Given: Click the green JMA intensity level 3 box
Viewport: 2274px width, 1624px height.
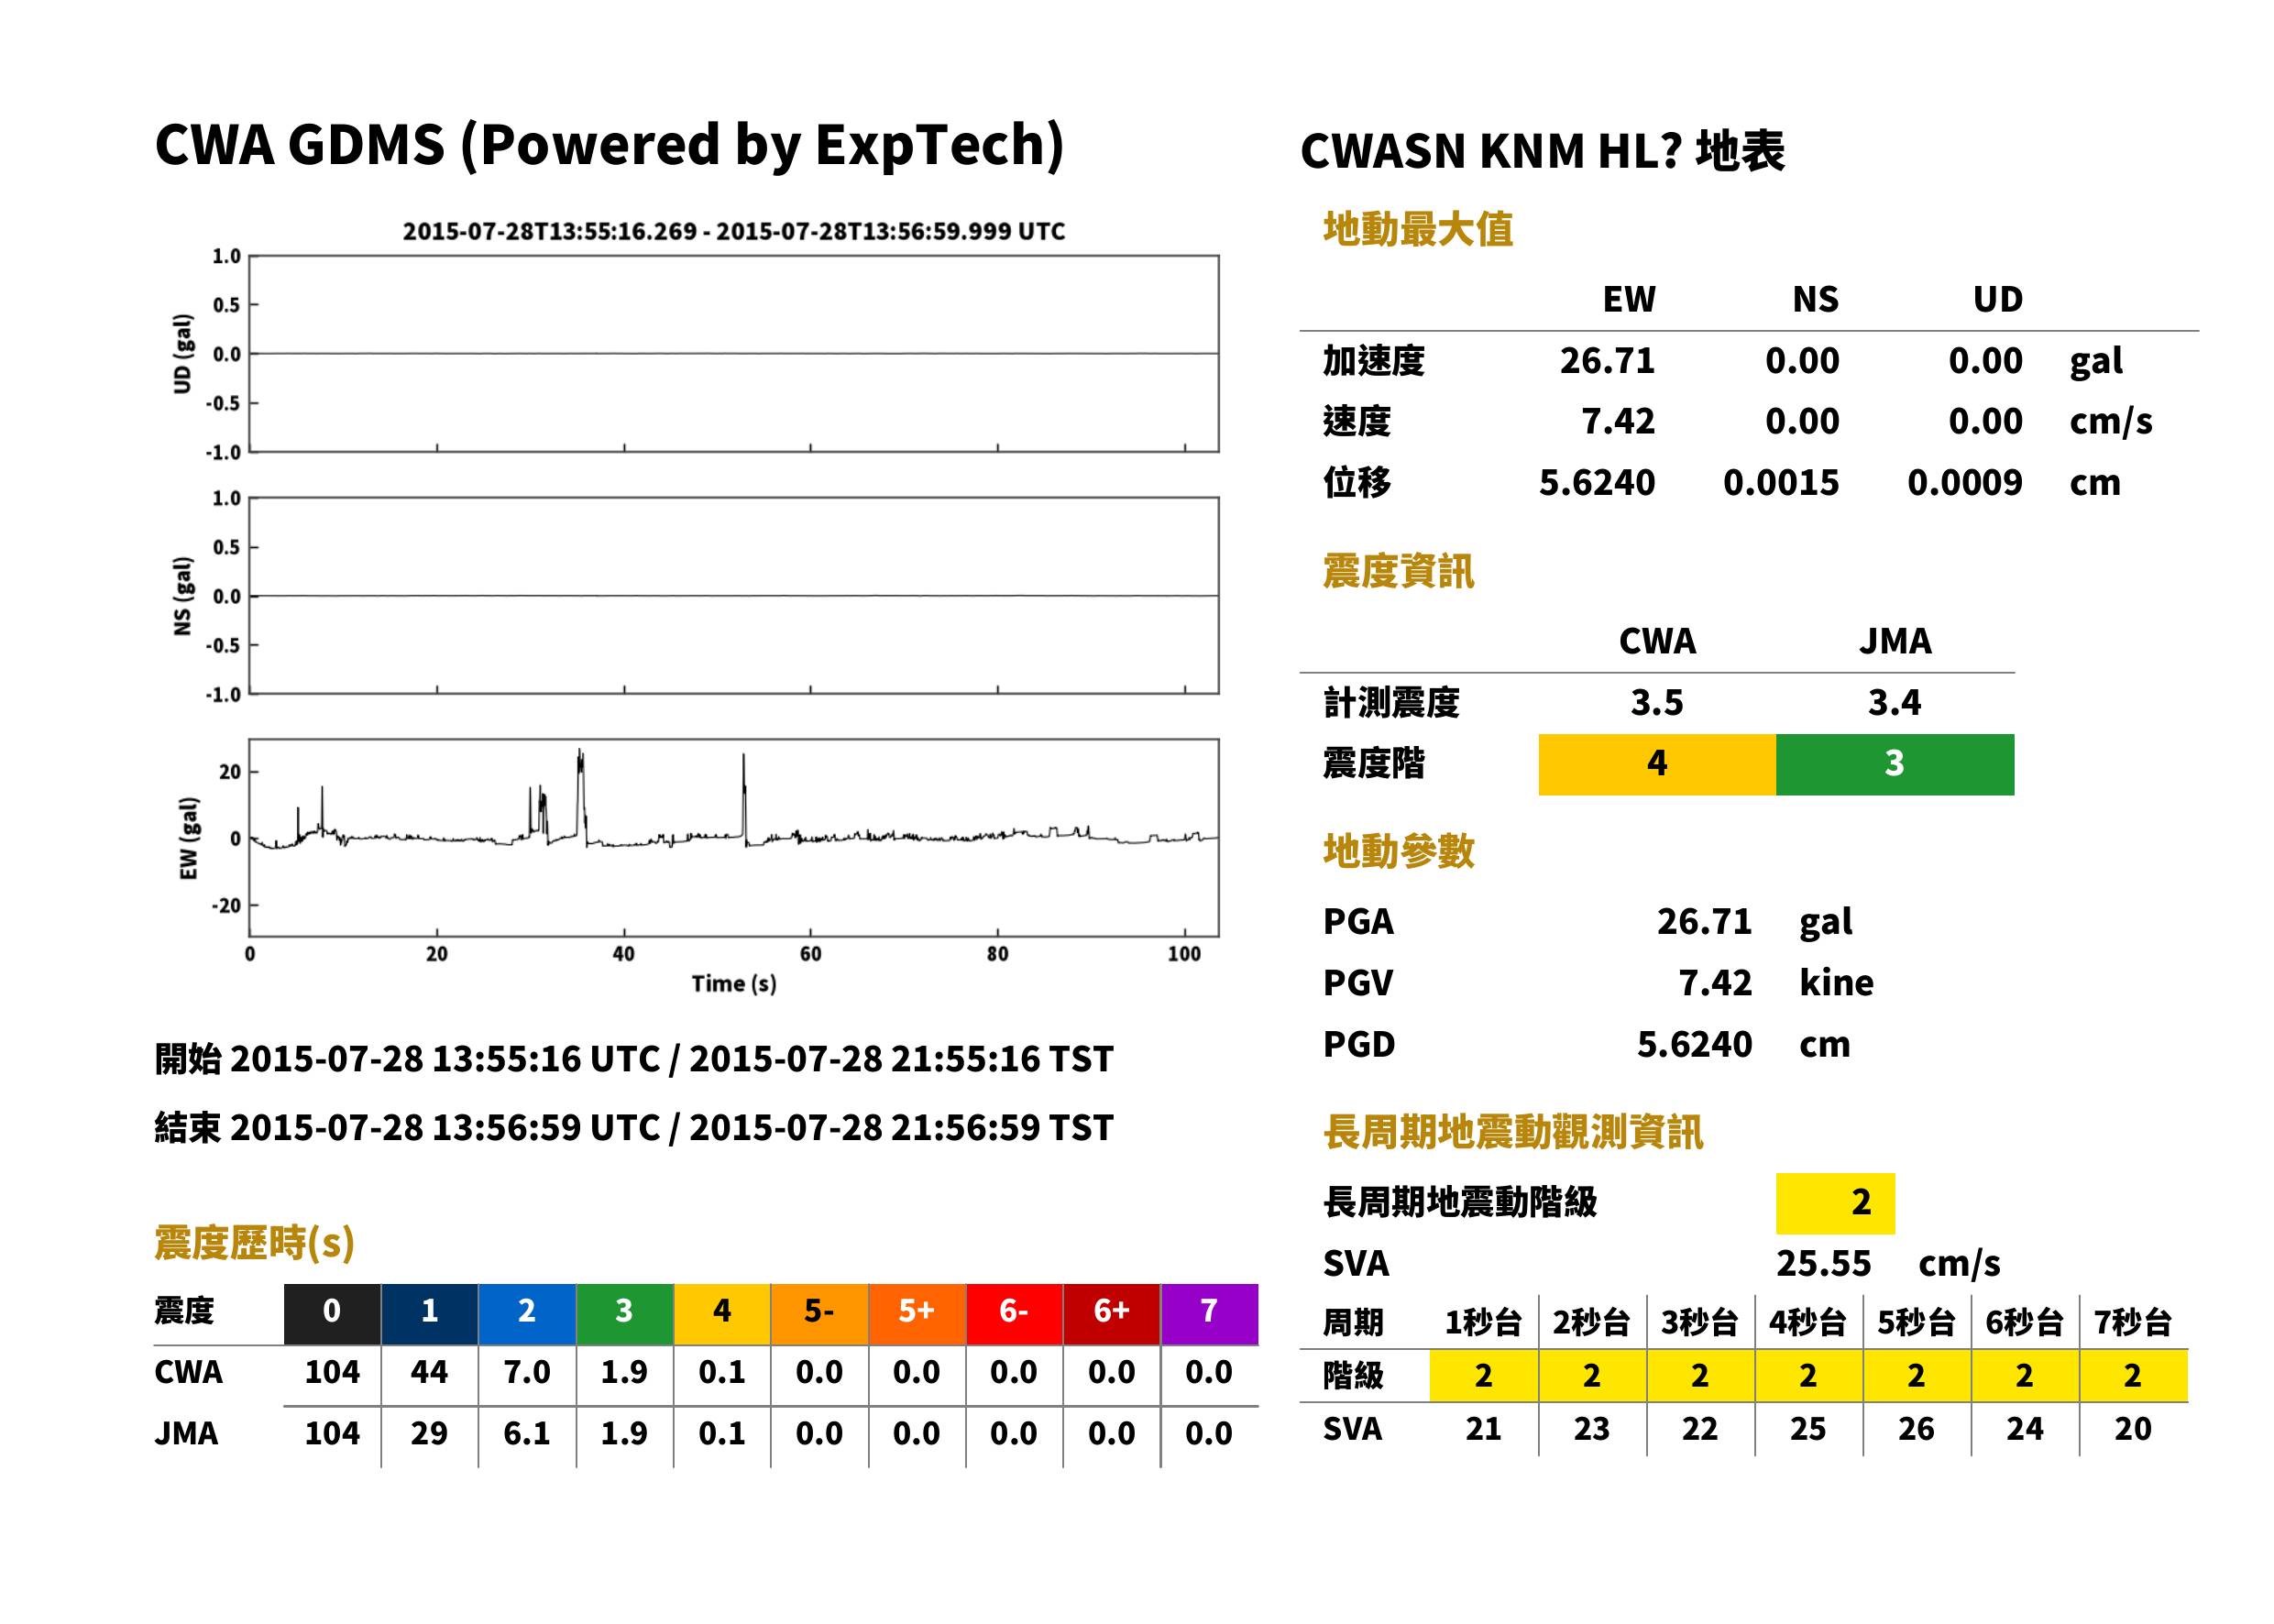Looking at the screenshot, I should coord(1895,764).
